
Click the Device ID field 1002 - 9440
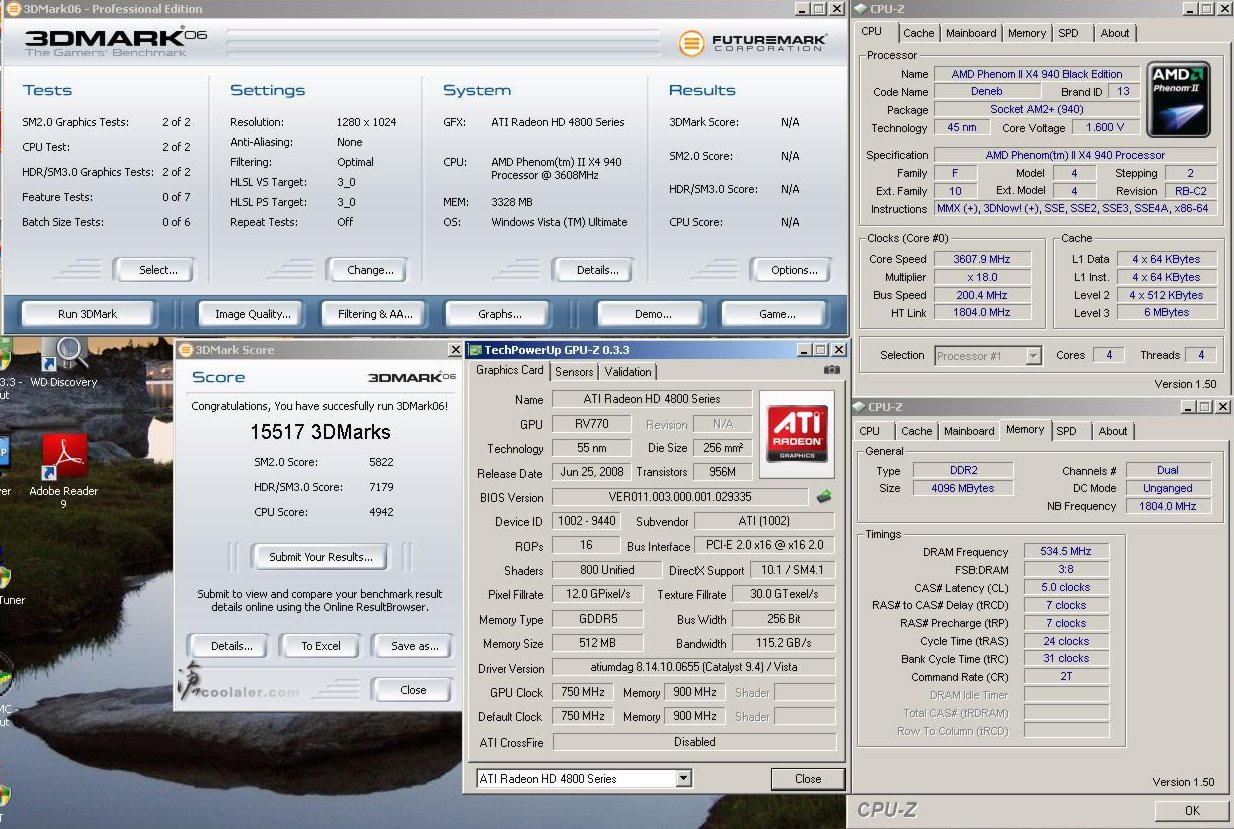click(x=586, y=521)
